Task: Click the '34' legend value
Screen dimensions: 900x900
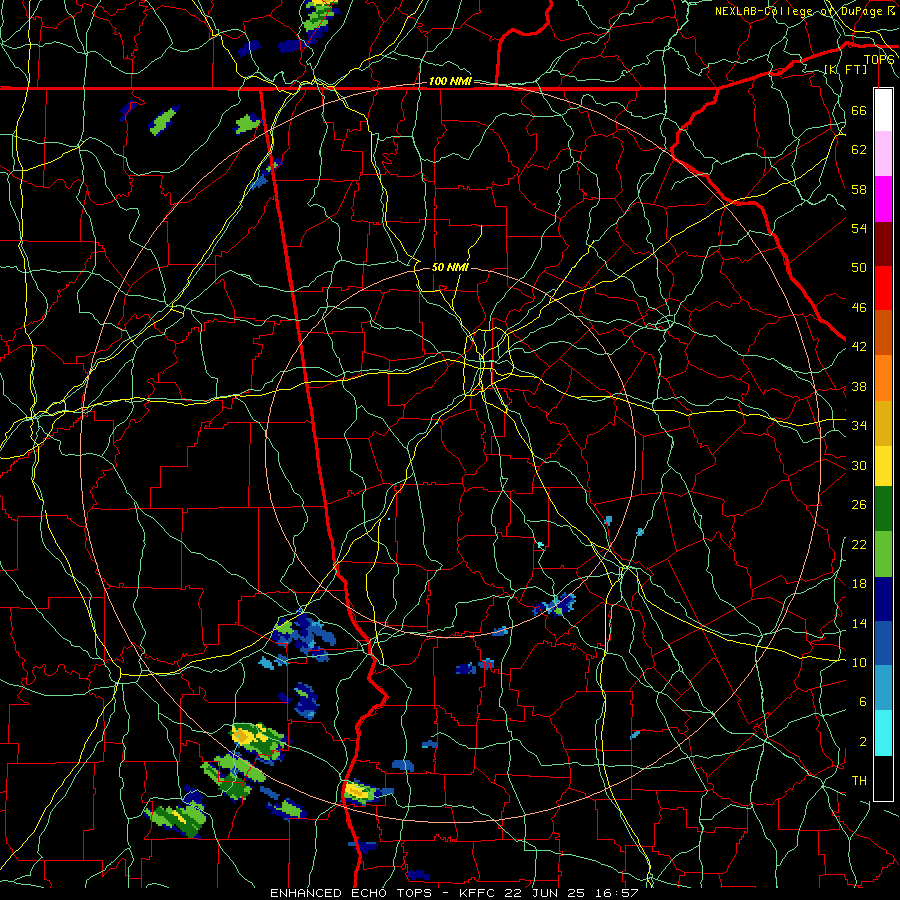Action: click(859, 426)
